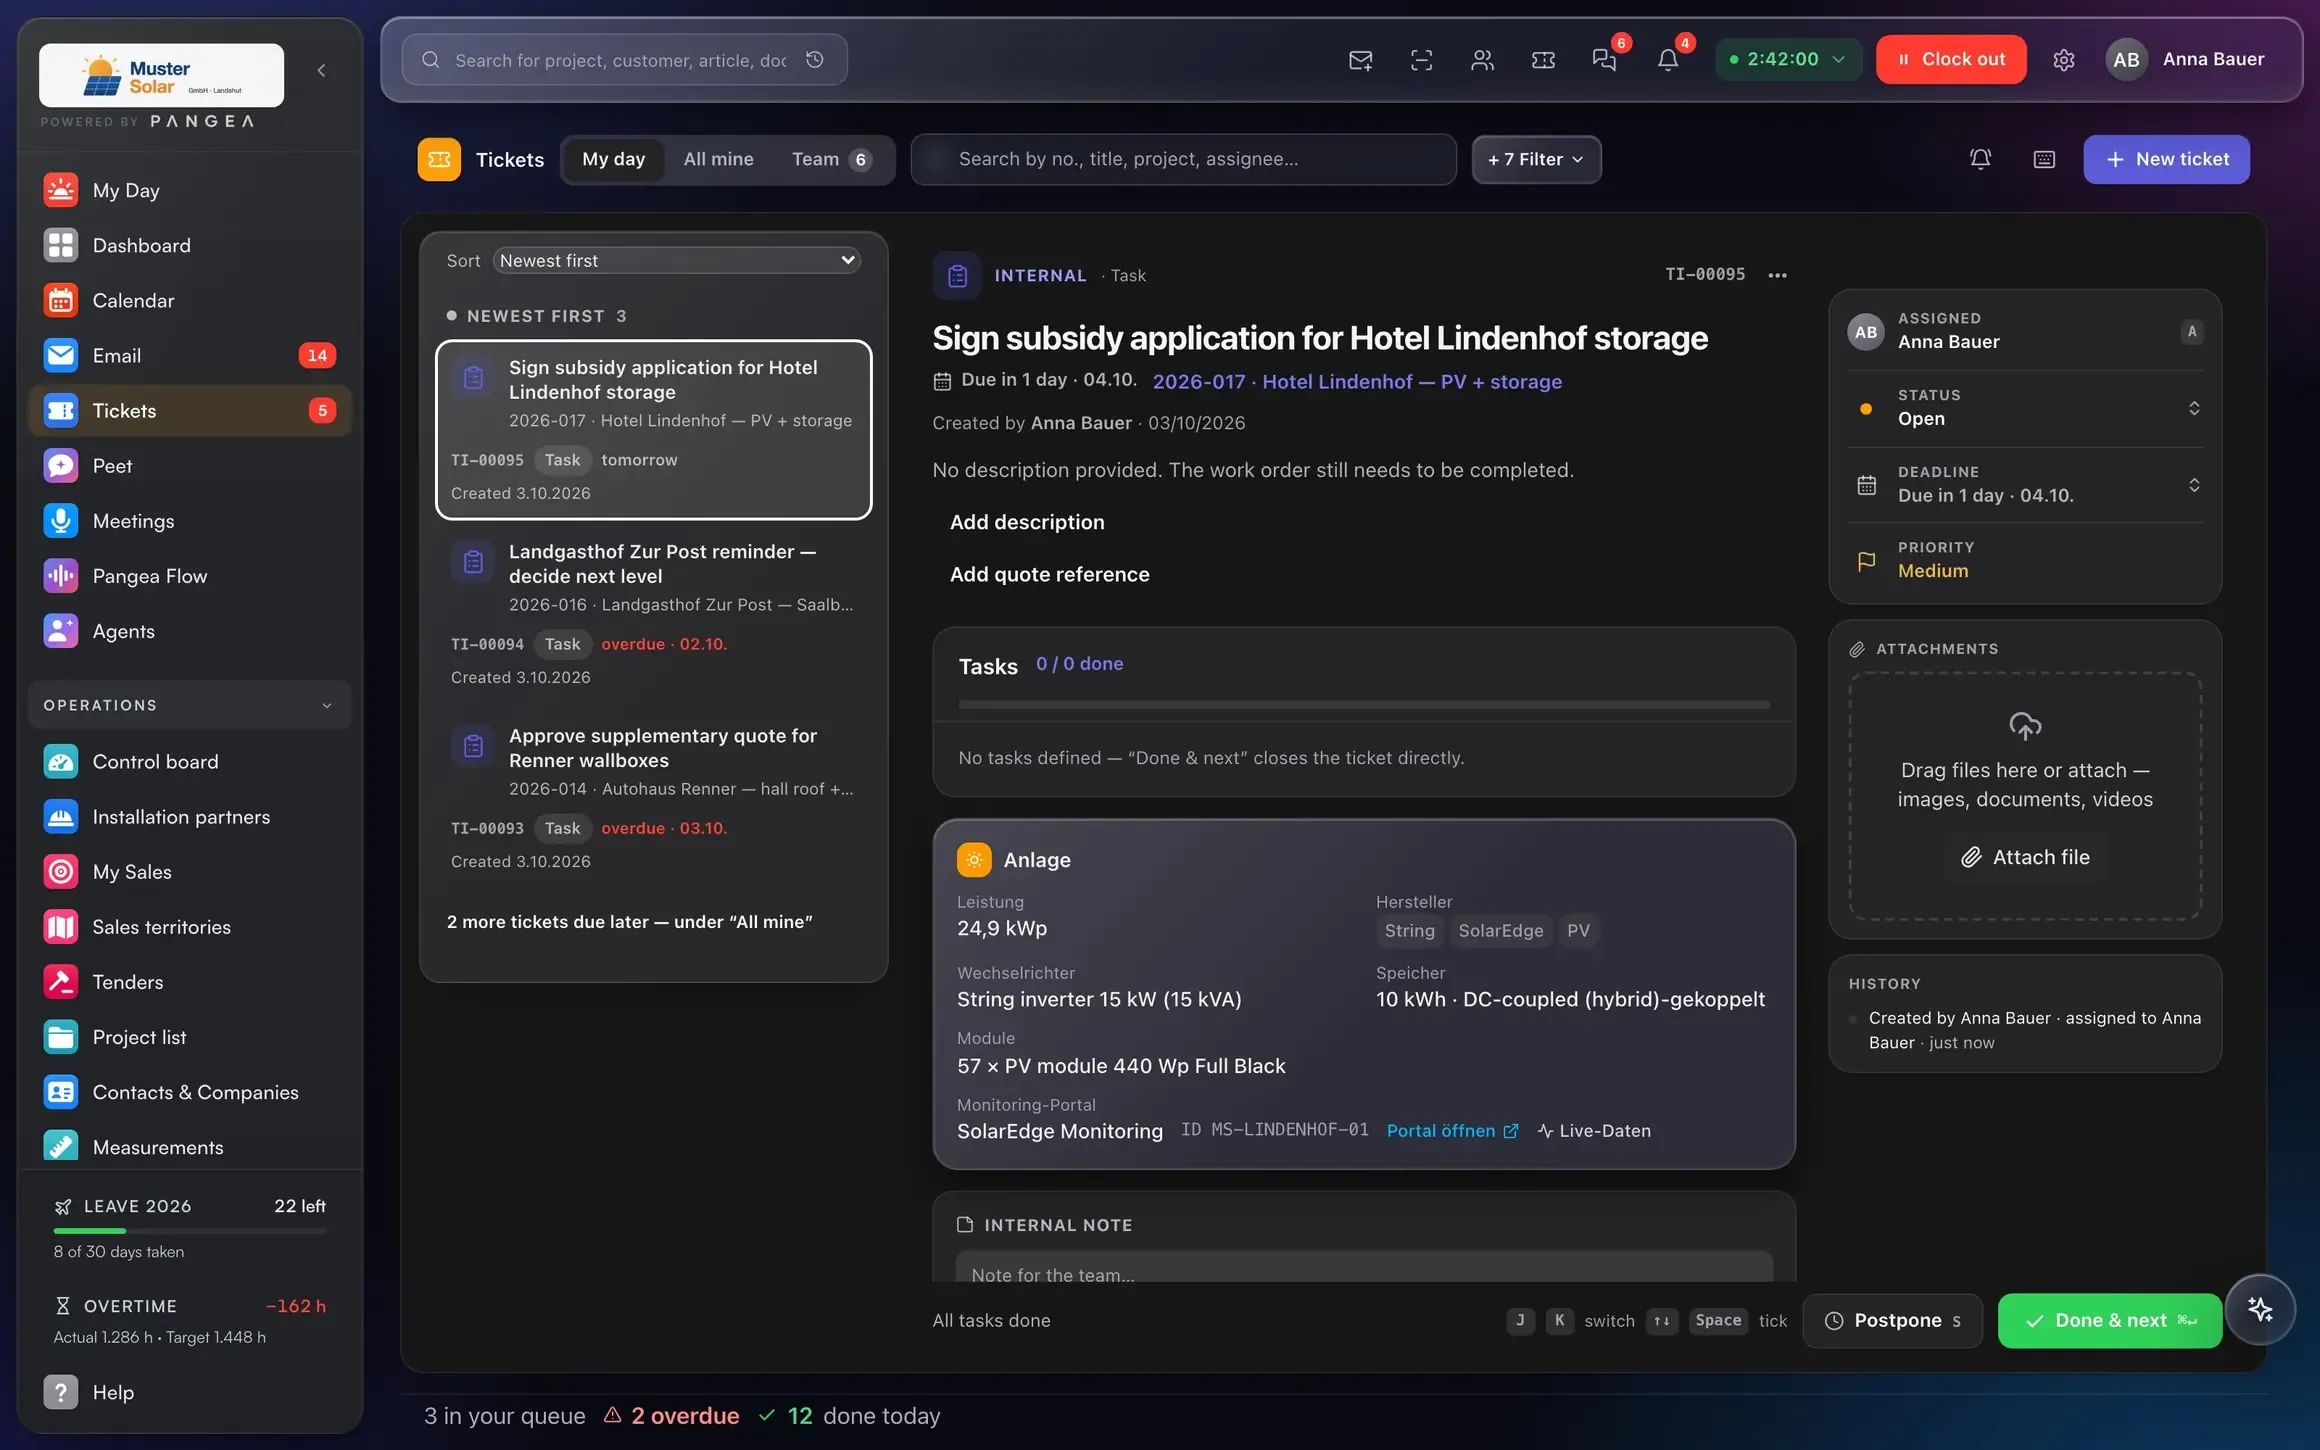Open keyboard shortcuts icon beside New ticket
The width and height of the screenshot is (2320, 1450).
[2044, 159]
